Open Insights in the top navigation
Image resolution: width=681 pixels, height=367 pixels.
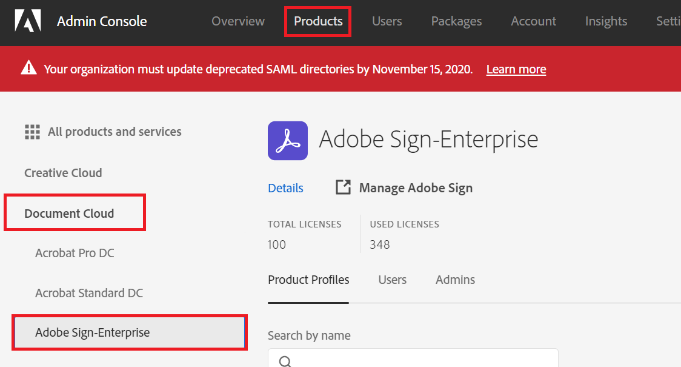[606, 21]
